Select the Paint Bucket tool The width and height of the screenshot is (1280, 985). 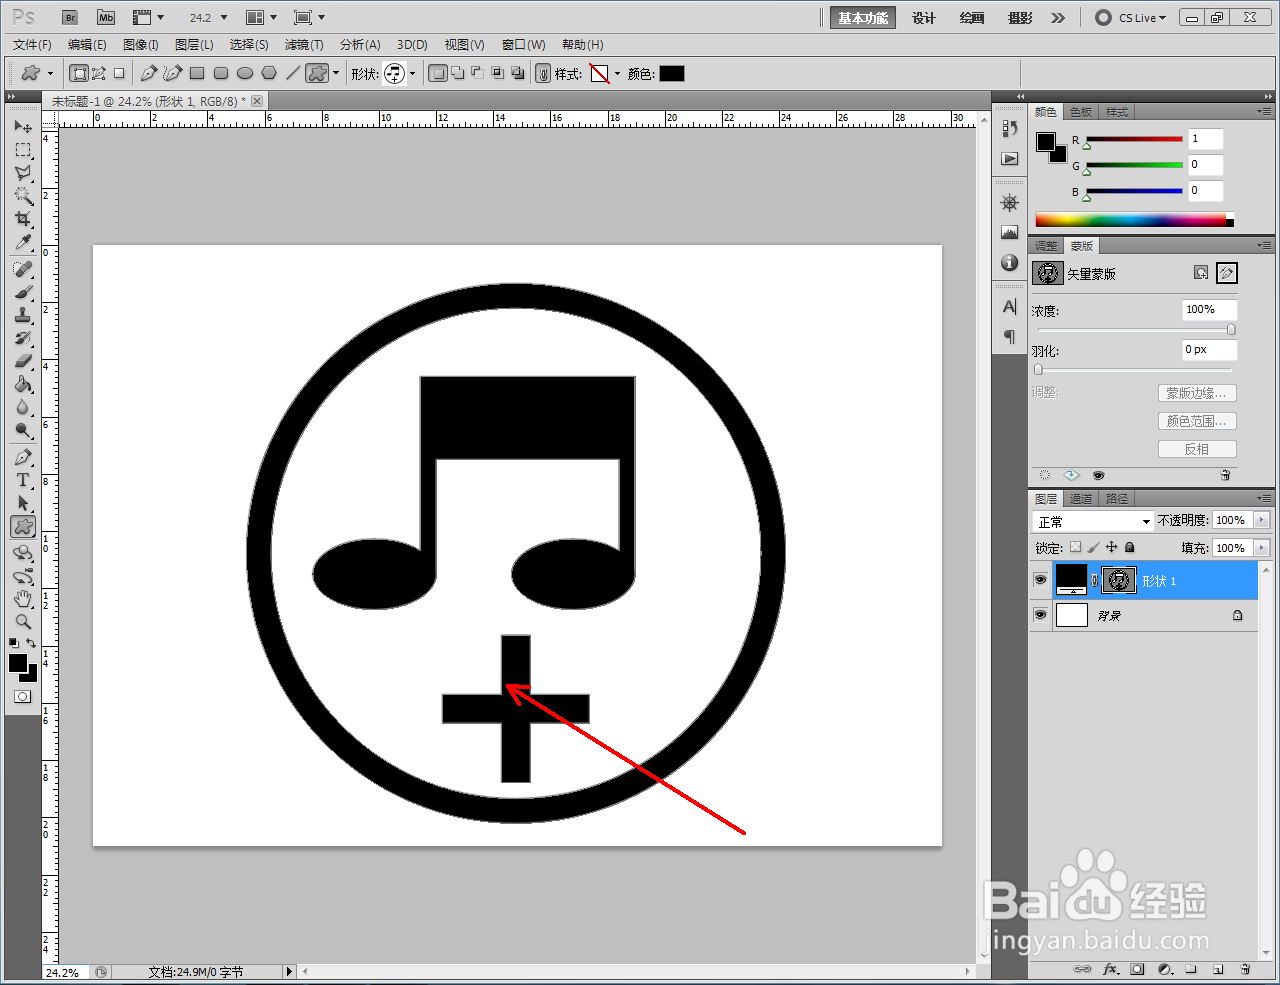coord(23,384)
